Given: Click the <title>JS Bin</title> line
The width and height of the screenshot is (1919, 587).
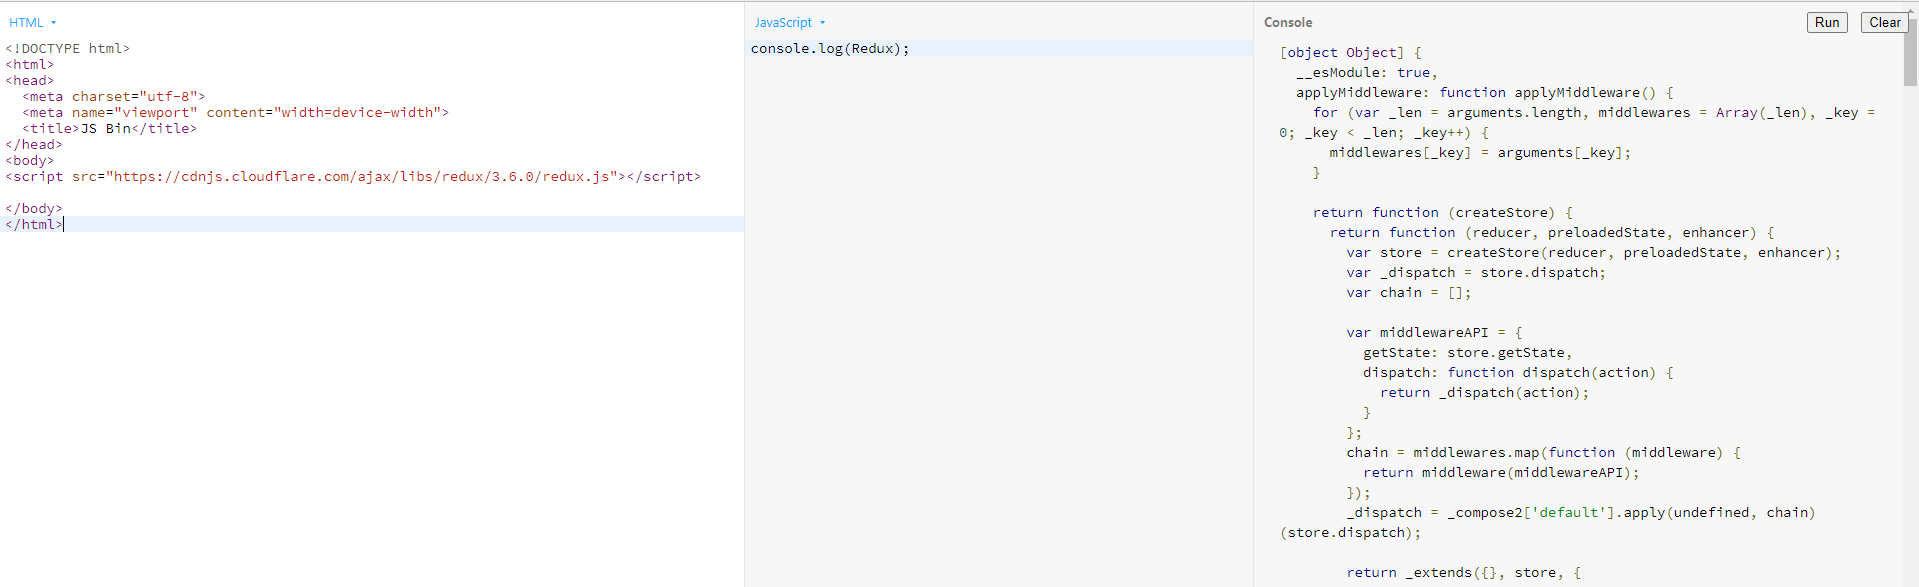Looking at the screenshot, I should pos(110,128).
